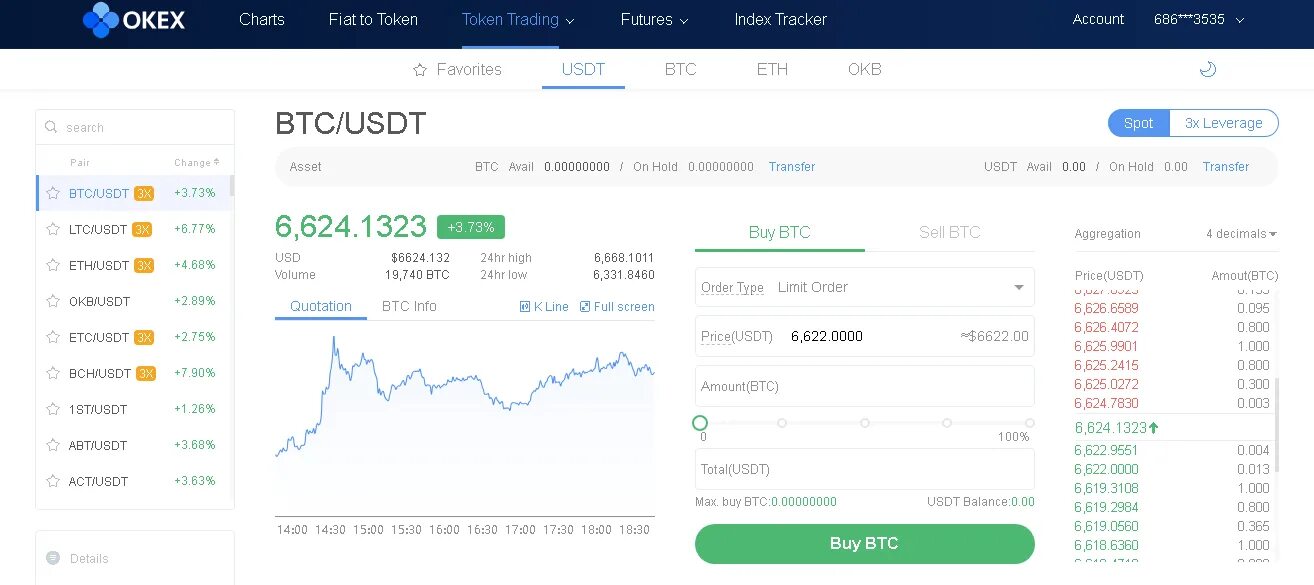Sort pairs by Change column arrows
Image resolution: width=1314 pixels, height=585 pixels.
pyautogui.click(x=216, y=162)
